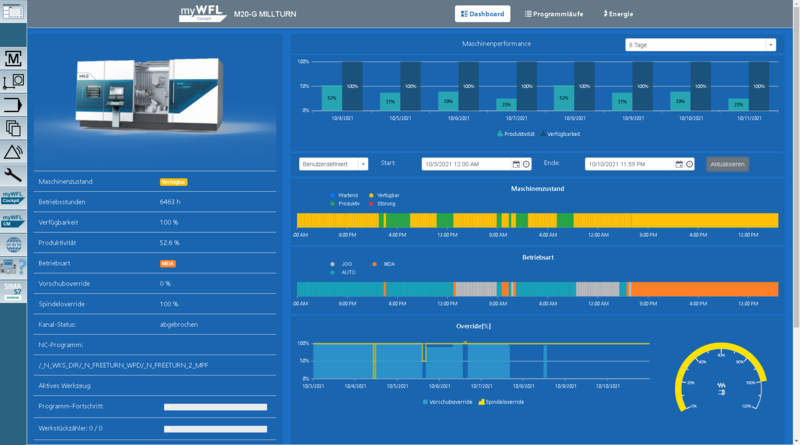Screen dimensions: 800x445
Task: Open the machine help question mark icon
Action: (13, 267)
